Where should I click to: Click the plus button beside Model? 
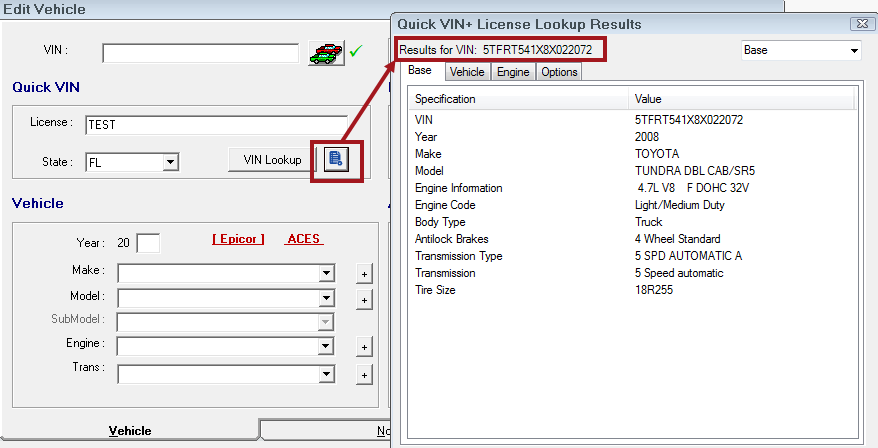[x=364, y=299]
